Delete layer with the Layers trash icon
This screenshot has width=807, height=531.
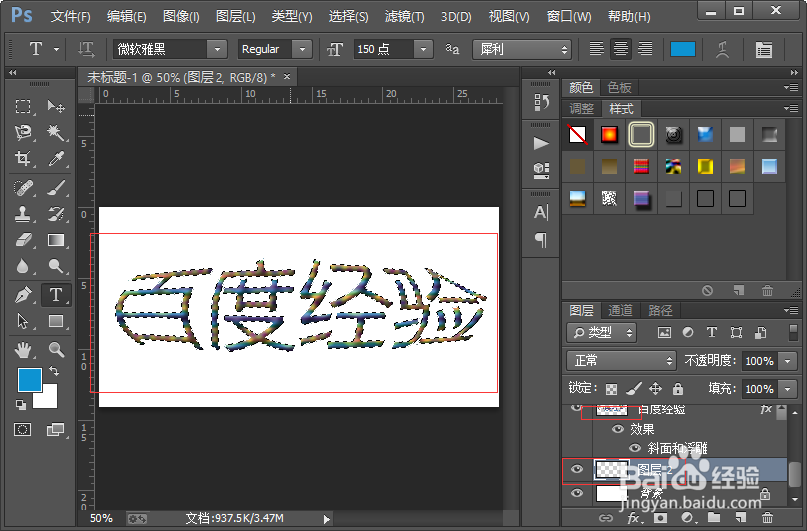click(x=767, y=518)
